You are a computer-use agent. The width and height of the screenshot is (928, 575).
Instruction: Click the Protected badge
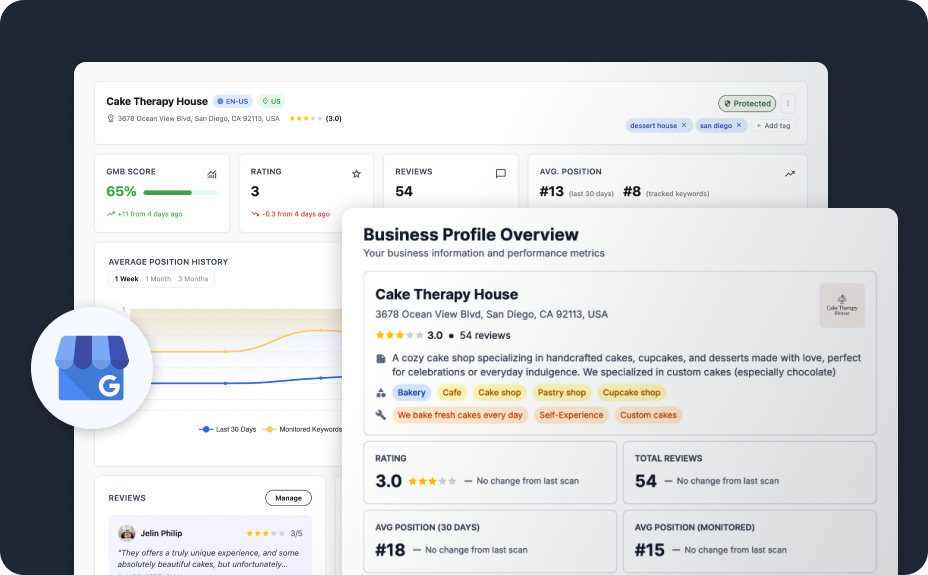747,104
